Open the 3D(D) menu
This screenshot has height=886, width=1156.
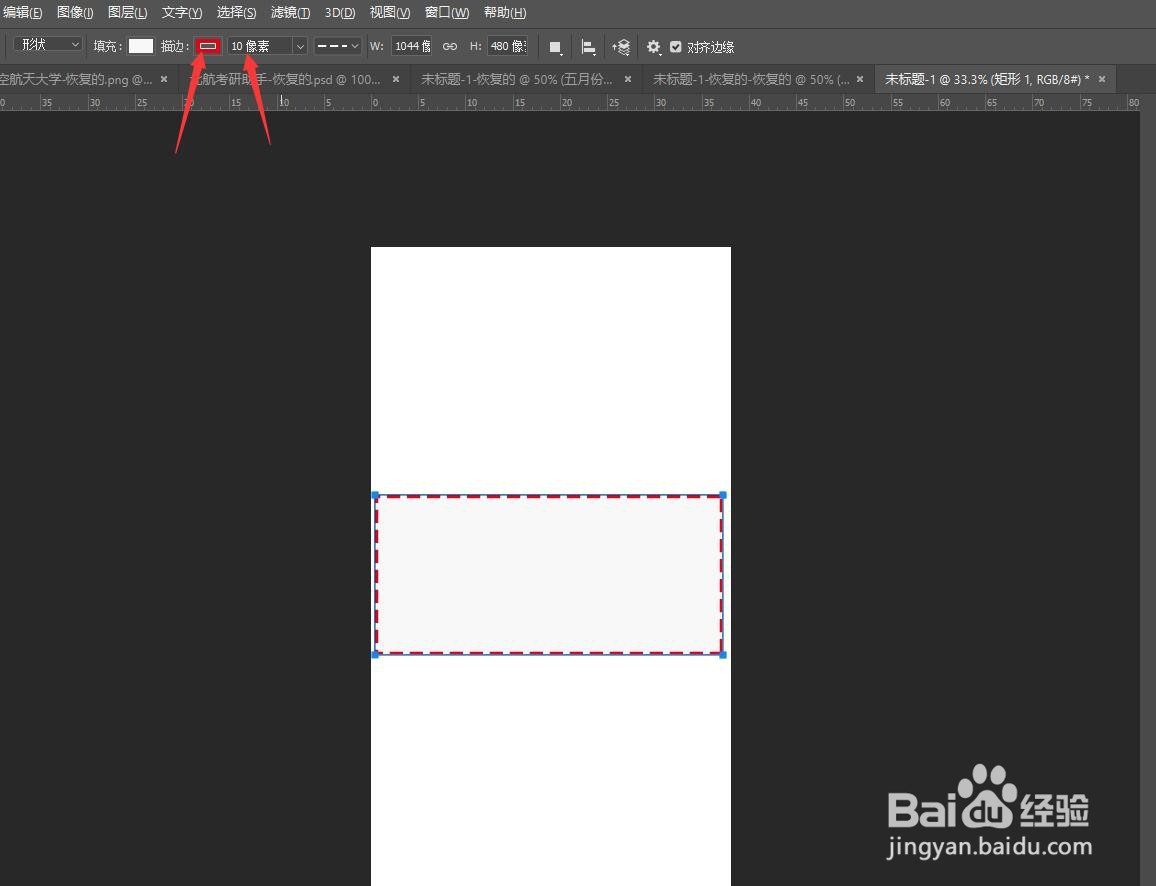[x=340, y=13]
